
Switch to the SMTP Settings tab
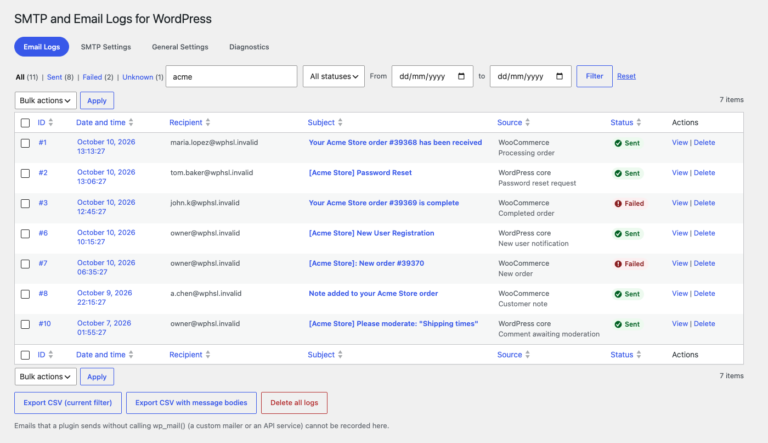click(106, 47)
